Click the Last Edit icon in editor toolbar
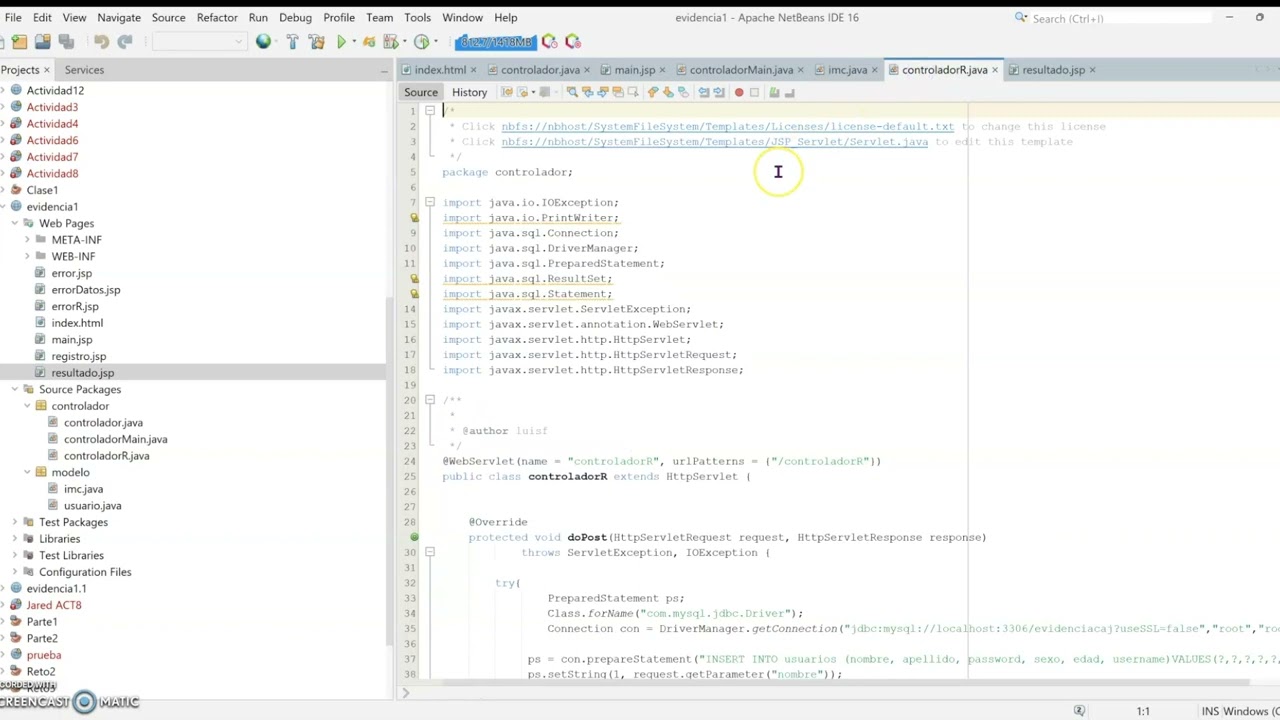Viewport: 1280px width, 720px height. pyautogui.click(x=507, y=92)
